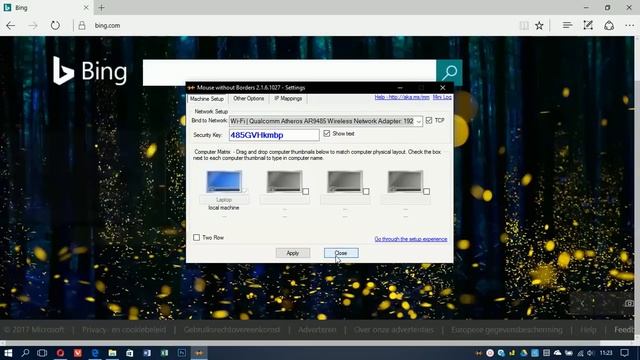Click the red circular Opera taskbar icon
Image resolution: width=640 pixels, height=360 pixels.
tap(60, 353)
